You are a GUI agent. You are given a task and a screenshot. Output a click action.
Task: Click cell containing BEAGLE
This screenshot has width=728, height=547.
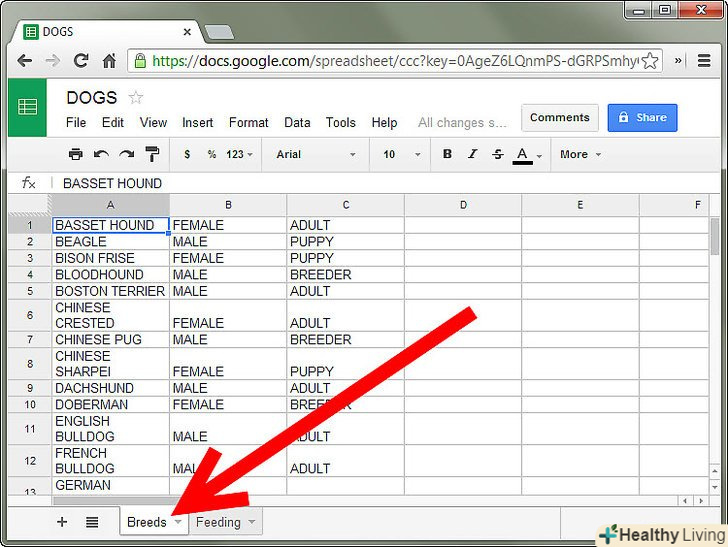(x=110, y=242)
